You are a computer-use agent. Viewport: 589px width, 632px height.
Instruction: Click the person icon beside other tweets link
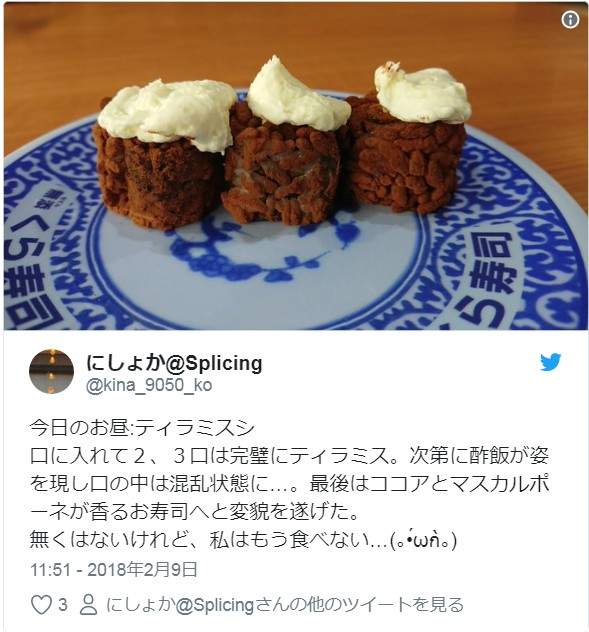(88, 605)
